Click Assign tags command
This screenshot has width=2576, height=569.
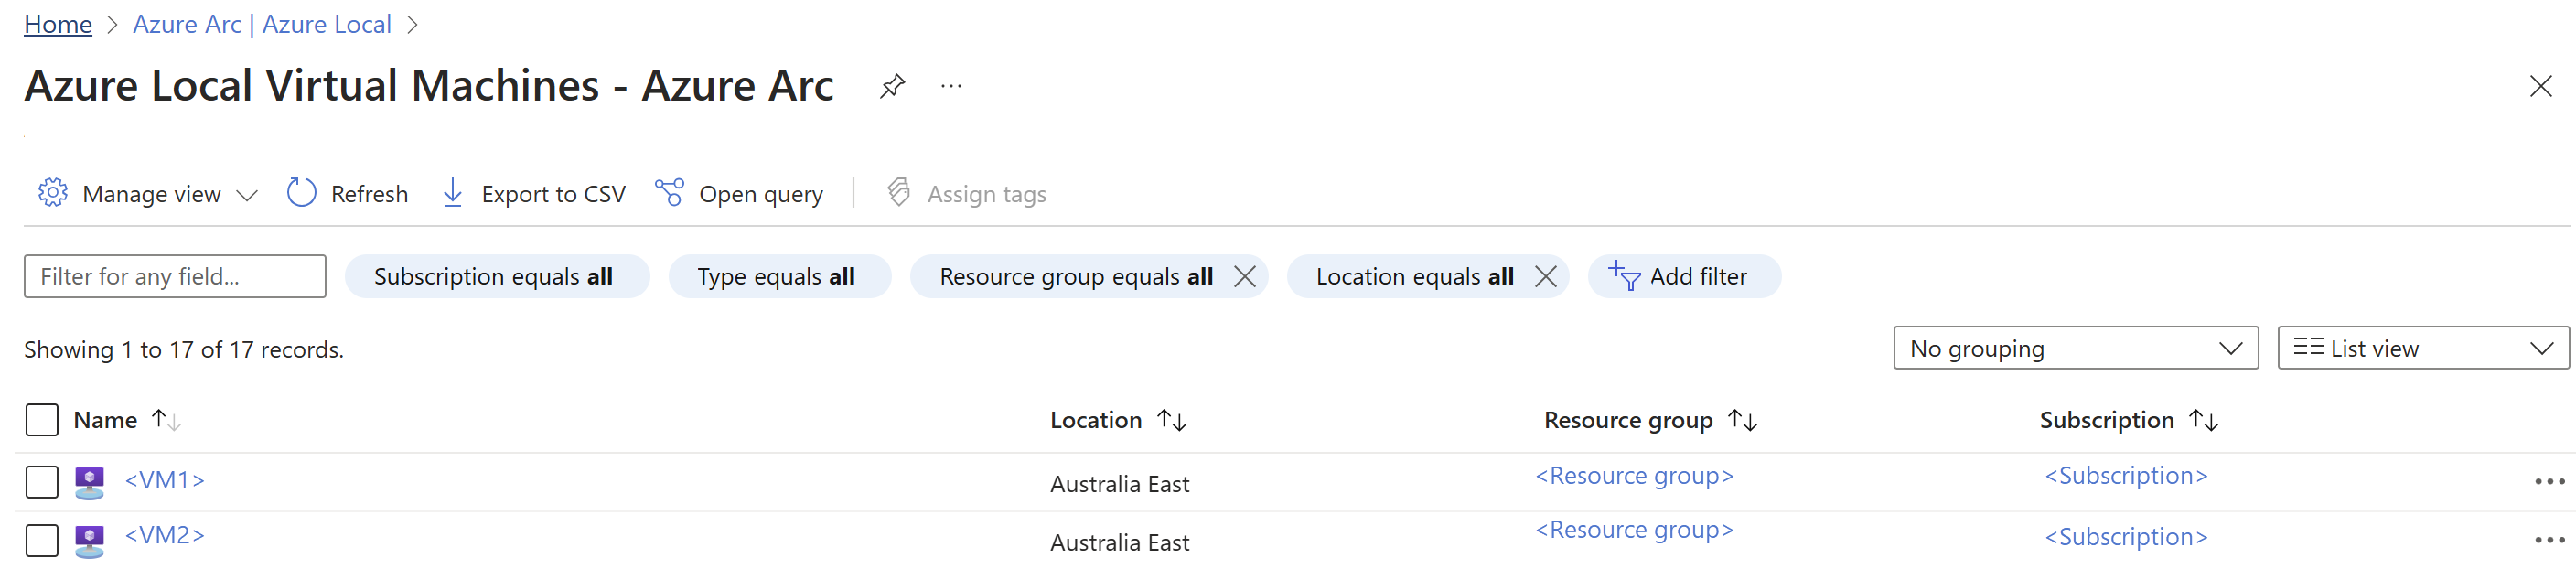966,194
